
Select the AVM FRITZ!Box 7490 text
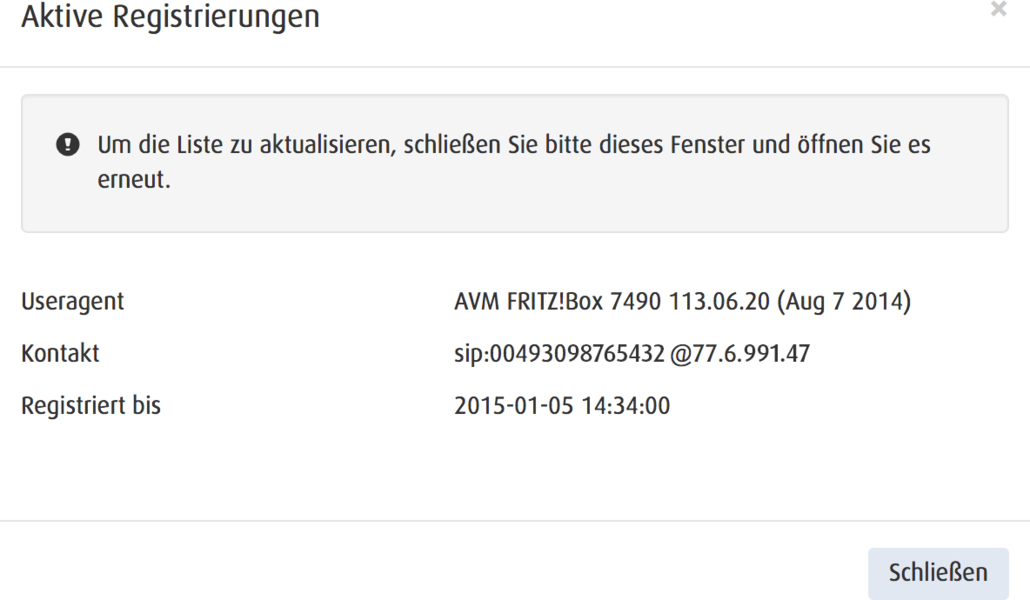click(557, 301)
